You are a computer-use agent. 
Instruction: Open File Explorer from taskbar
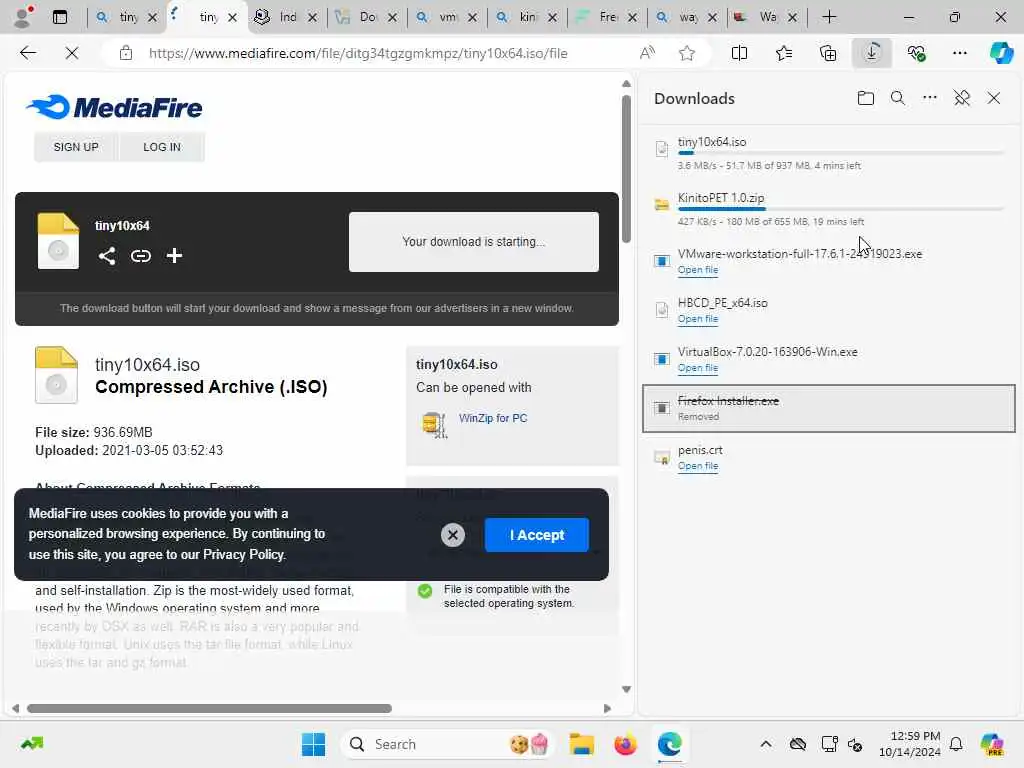click(581, 744)
